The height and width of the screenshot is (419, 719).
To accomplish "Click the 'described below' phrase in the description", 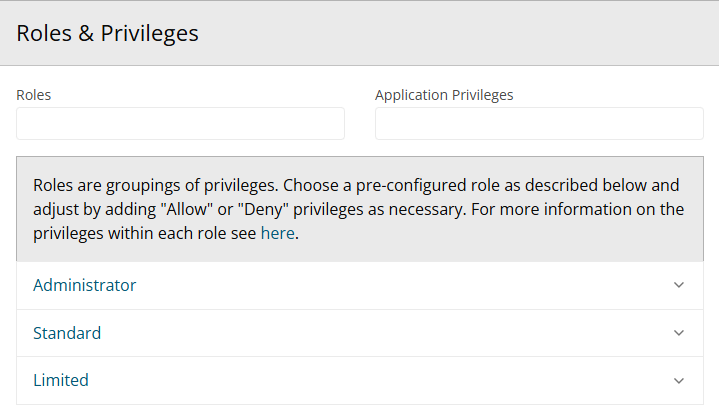I will pyautogui.click(x=582, y=185).
